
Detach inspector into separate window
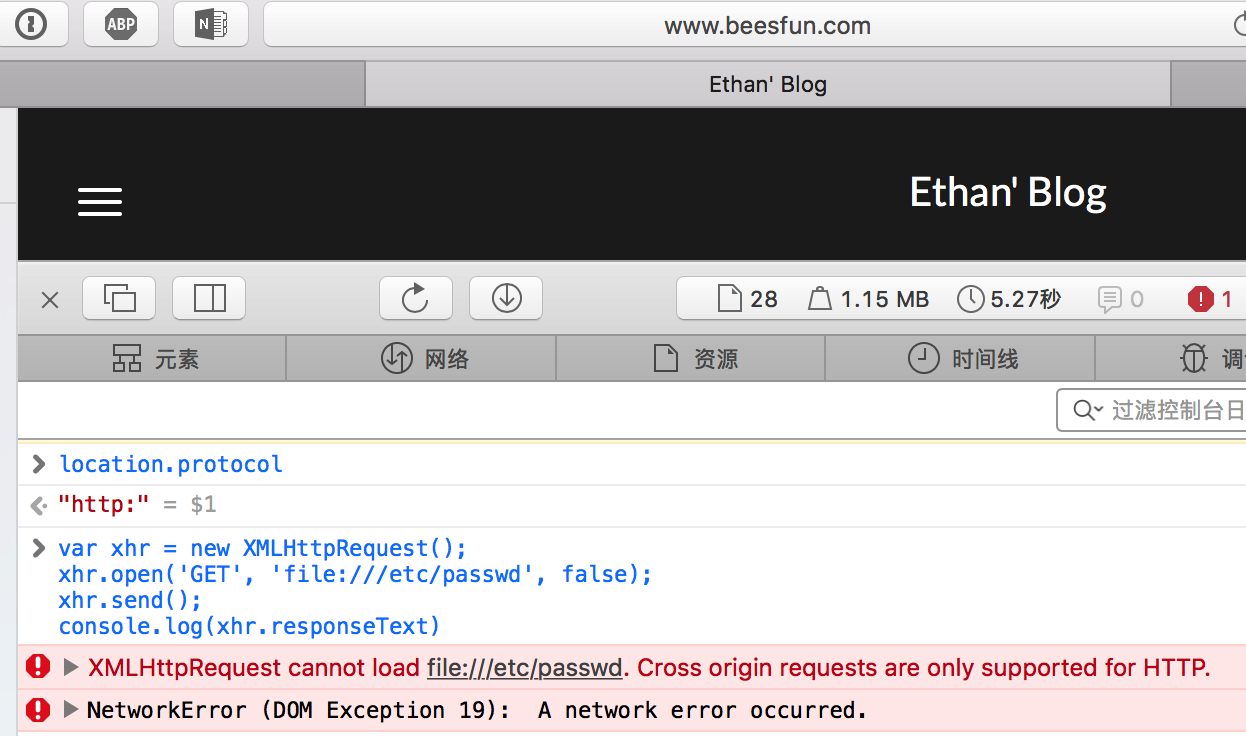click(119, 298)
